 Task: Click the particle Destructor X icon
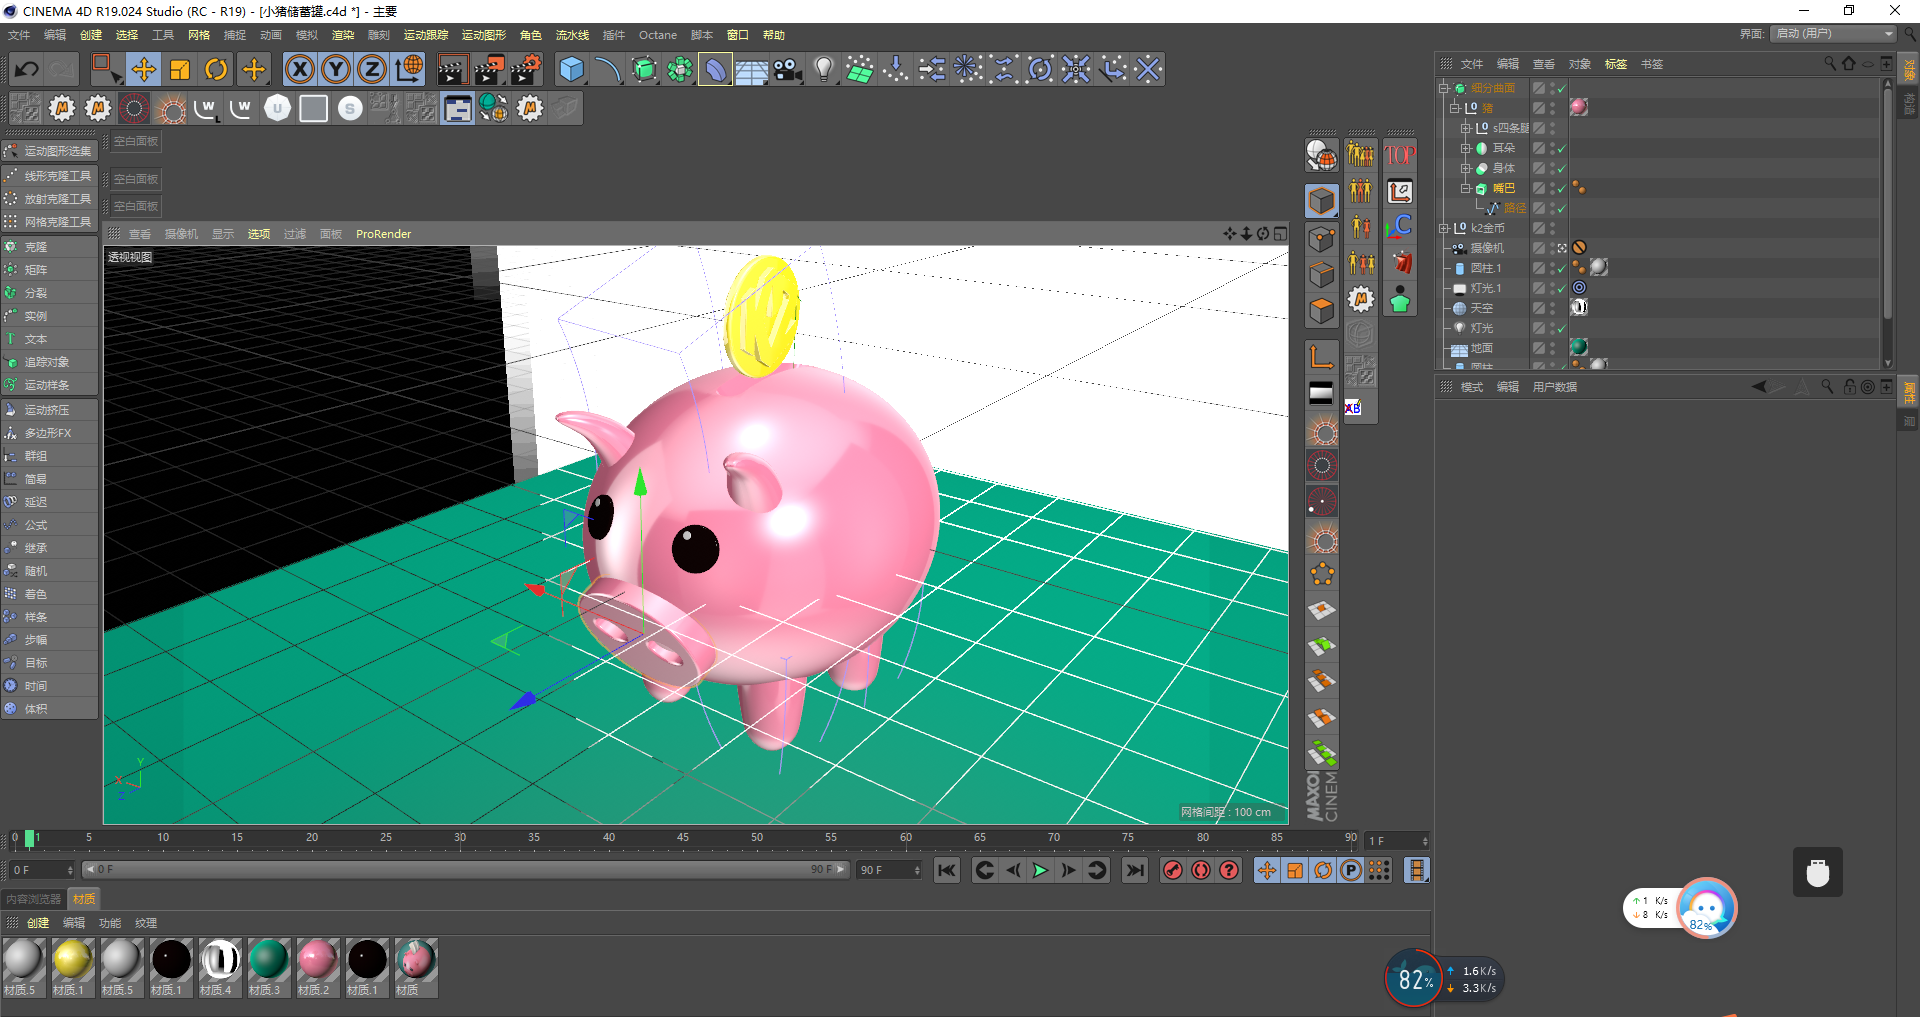pos(1148,69)
